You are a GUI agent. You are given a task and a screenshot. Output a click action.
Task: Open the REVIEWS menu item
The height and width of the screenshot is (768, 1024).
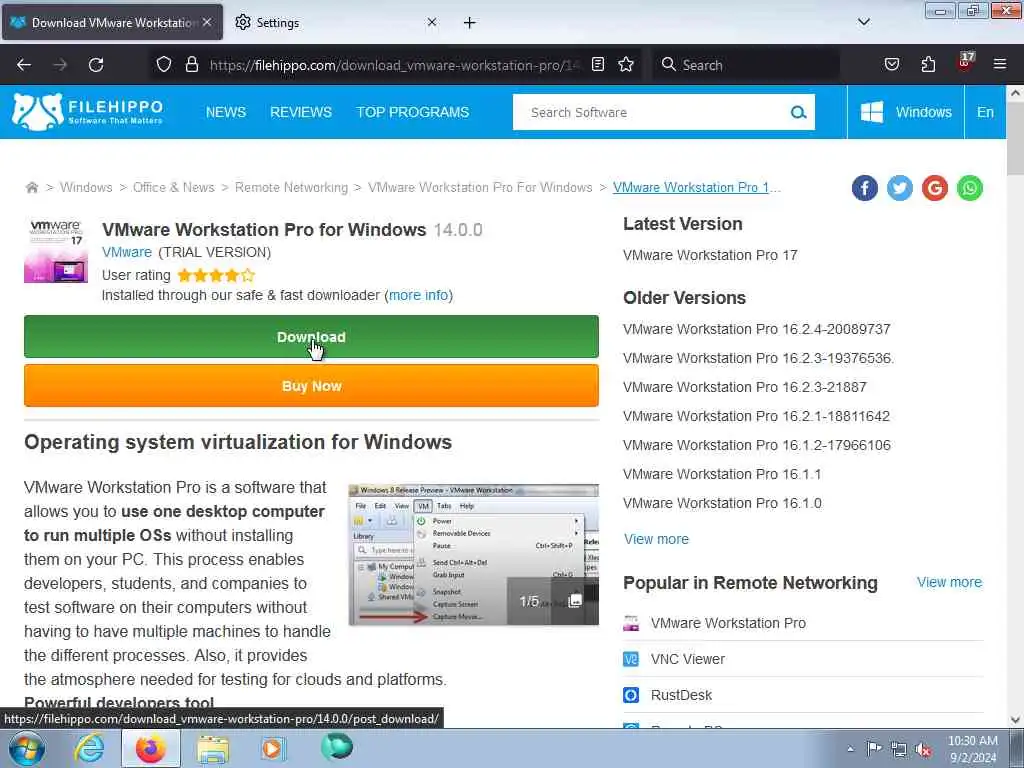coord(301,112)
